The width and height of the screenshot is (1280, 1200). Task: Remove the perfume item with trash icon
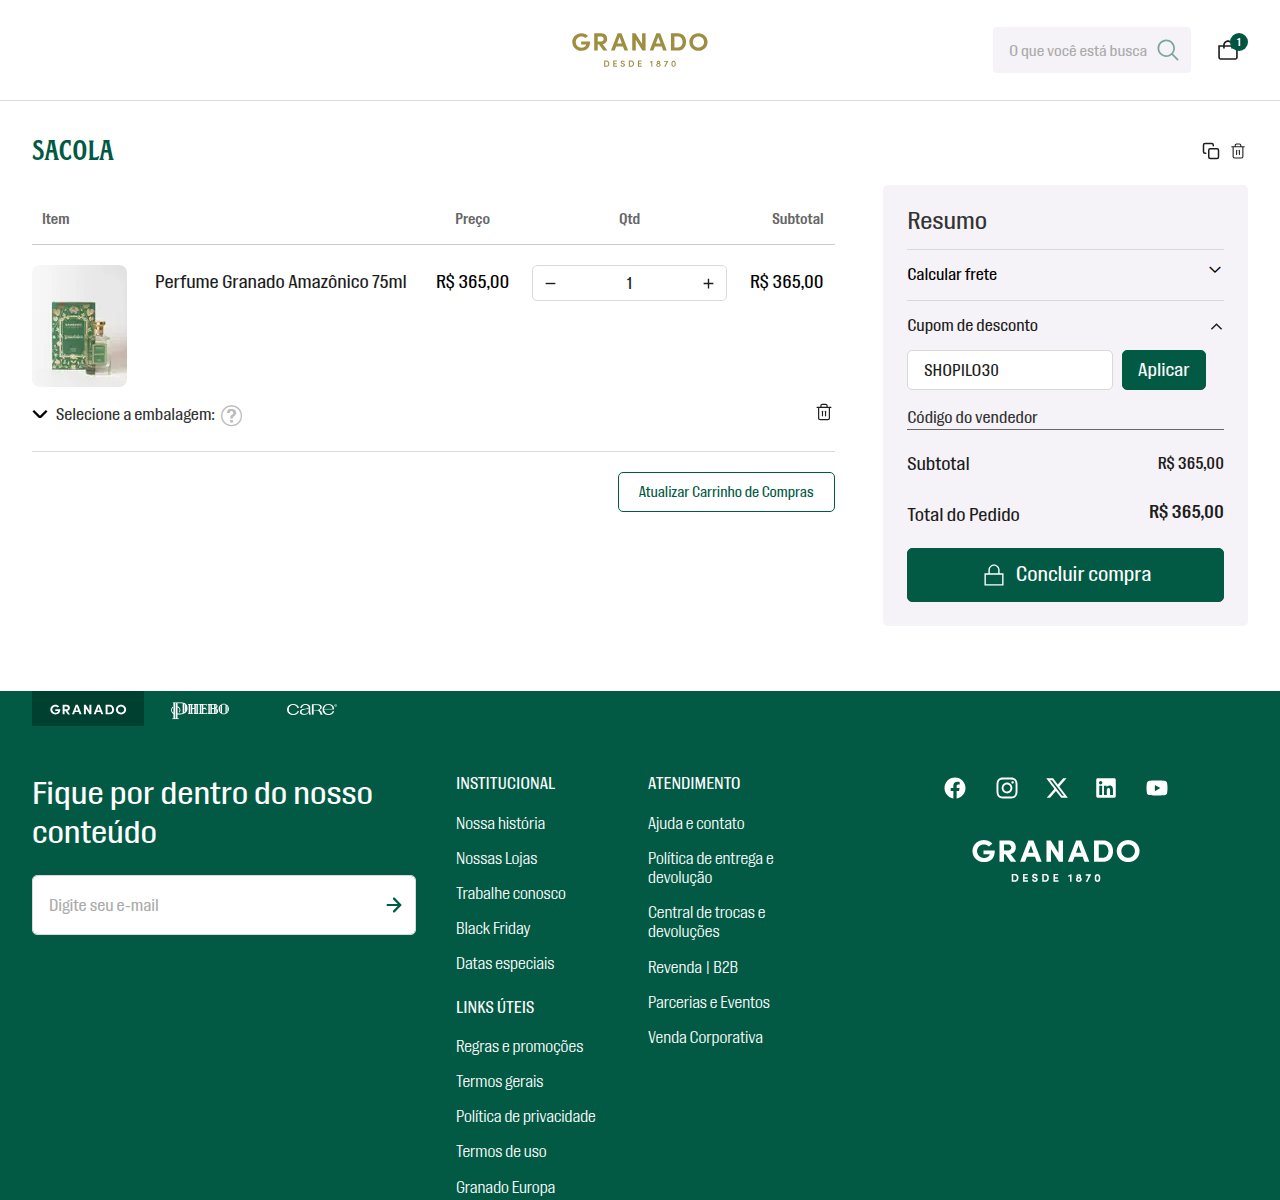click(824, 412)
